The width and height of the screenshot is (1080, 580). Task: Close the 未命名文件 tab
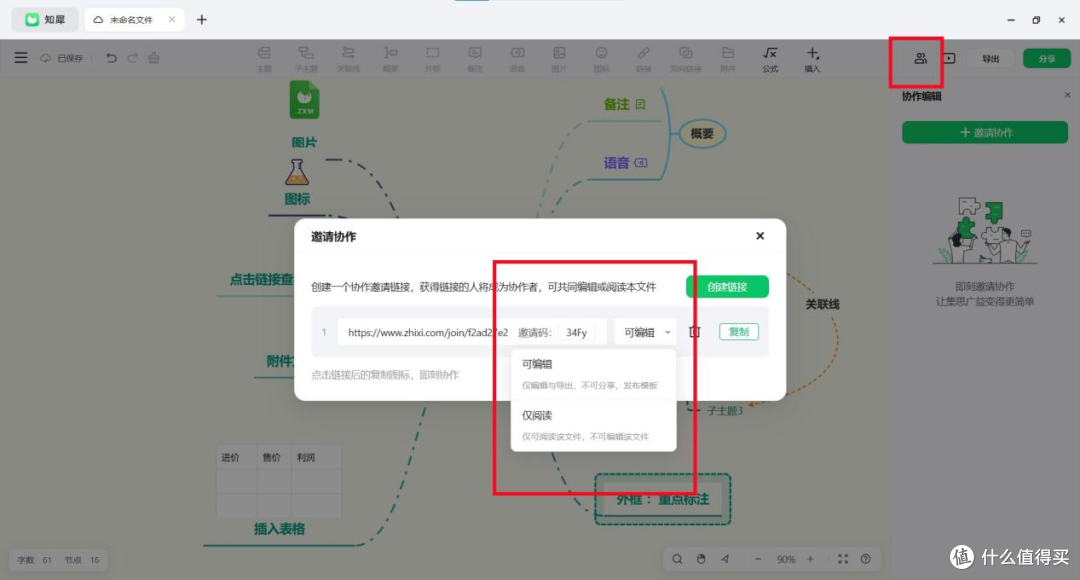tap(172, 19)
